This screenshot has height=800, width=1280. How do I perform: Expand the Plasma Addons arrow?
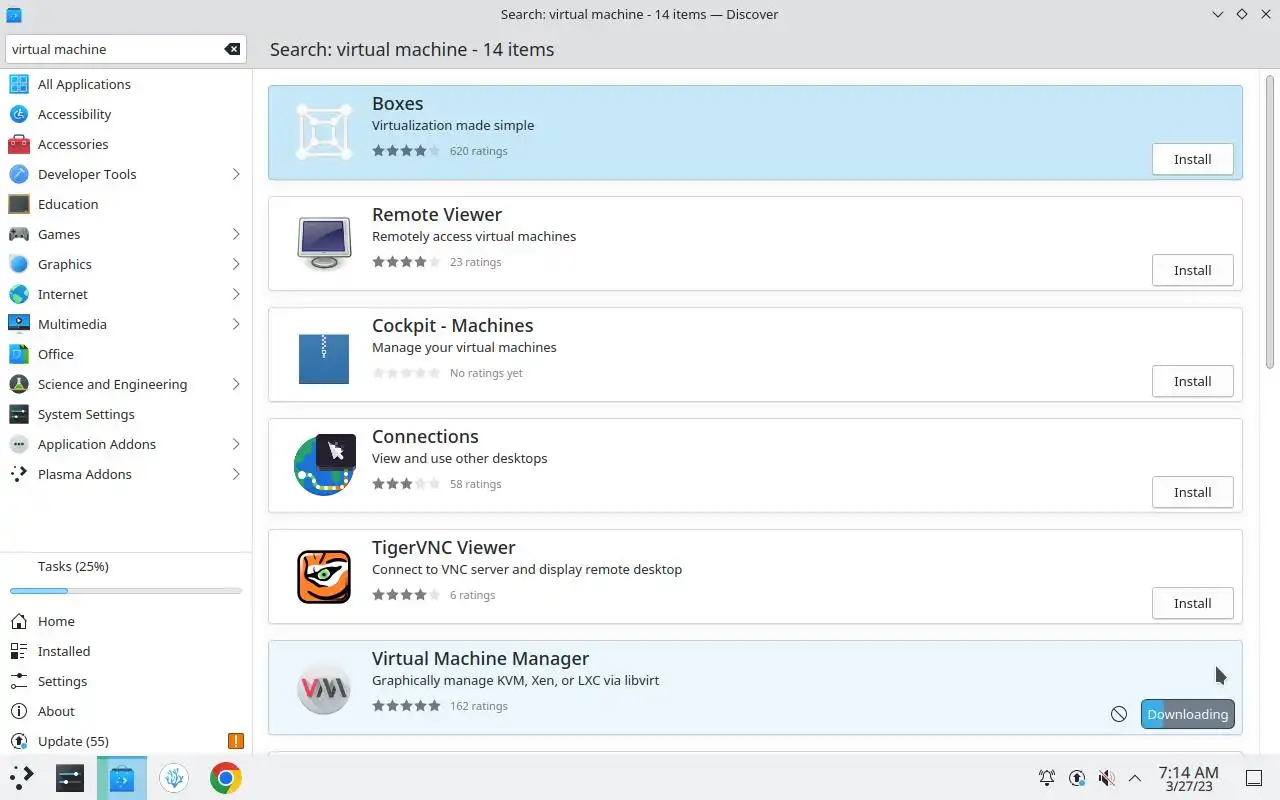236,474
